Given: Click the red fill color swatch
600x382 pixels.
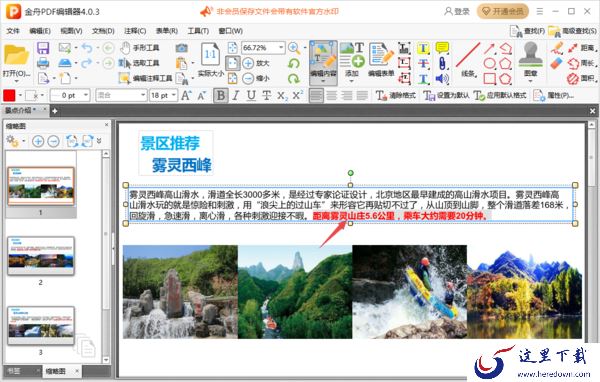Looking at the screenshot, I should pyautogui.click(x=9, y=95).
